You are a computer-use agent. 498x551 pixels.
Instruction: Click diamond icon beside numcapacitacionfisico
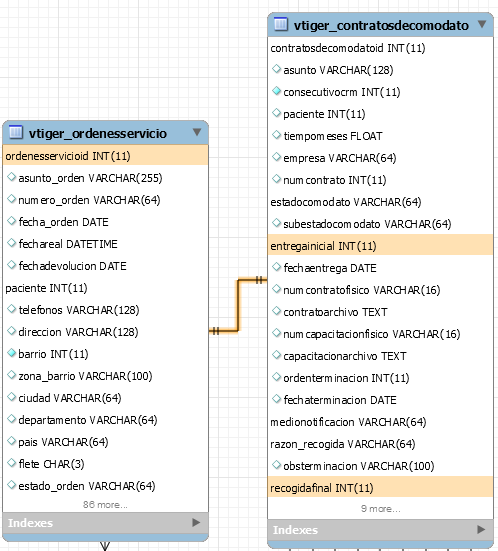[x=277, y=333]
